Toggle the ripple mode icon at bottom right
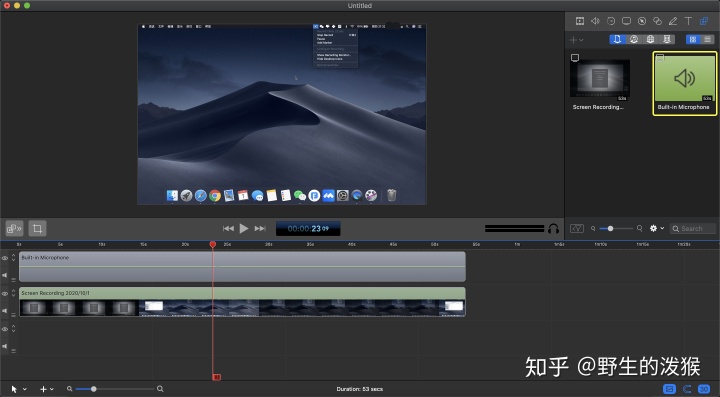Viewport: 720px width, 397px height. (687, 389)
